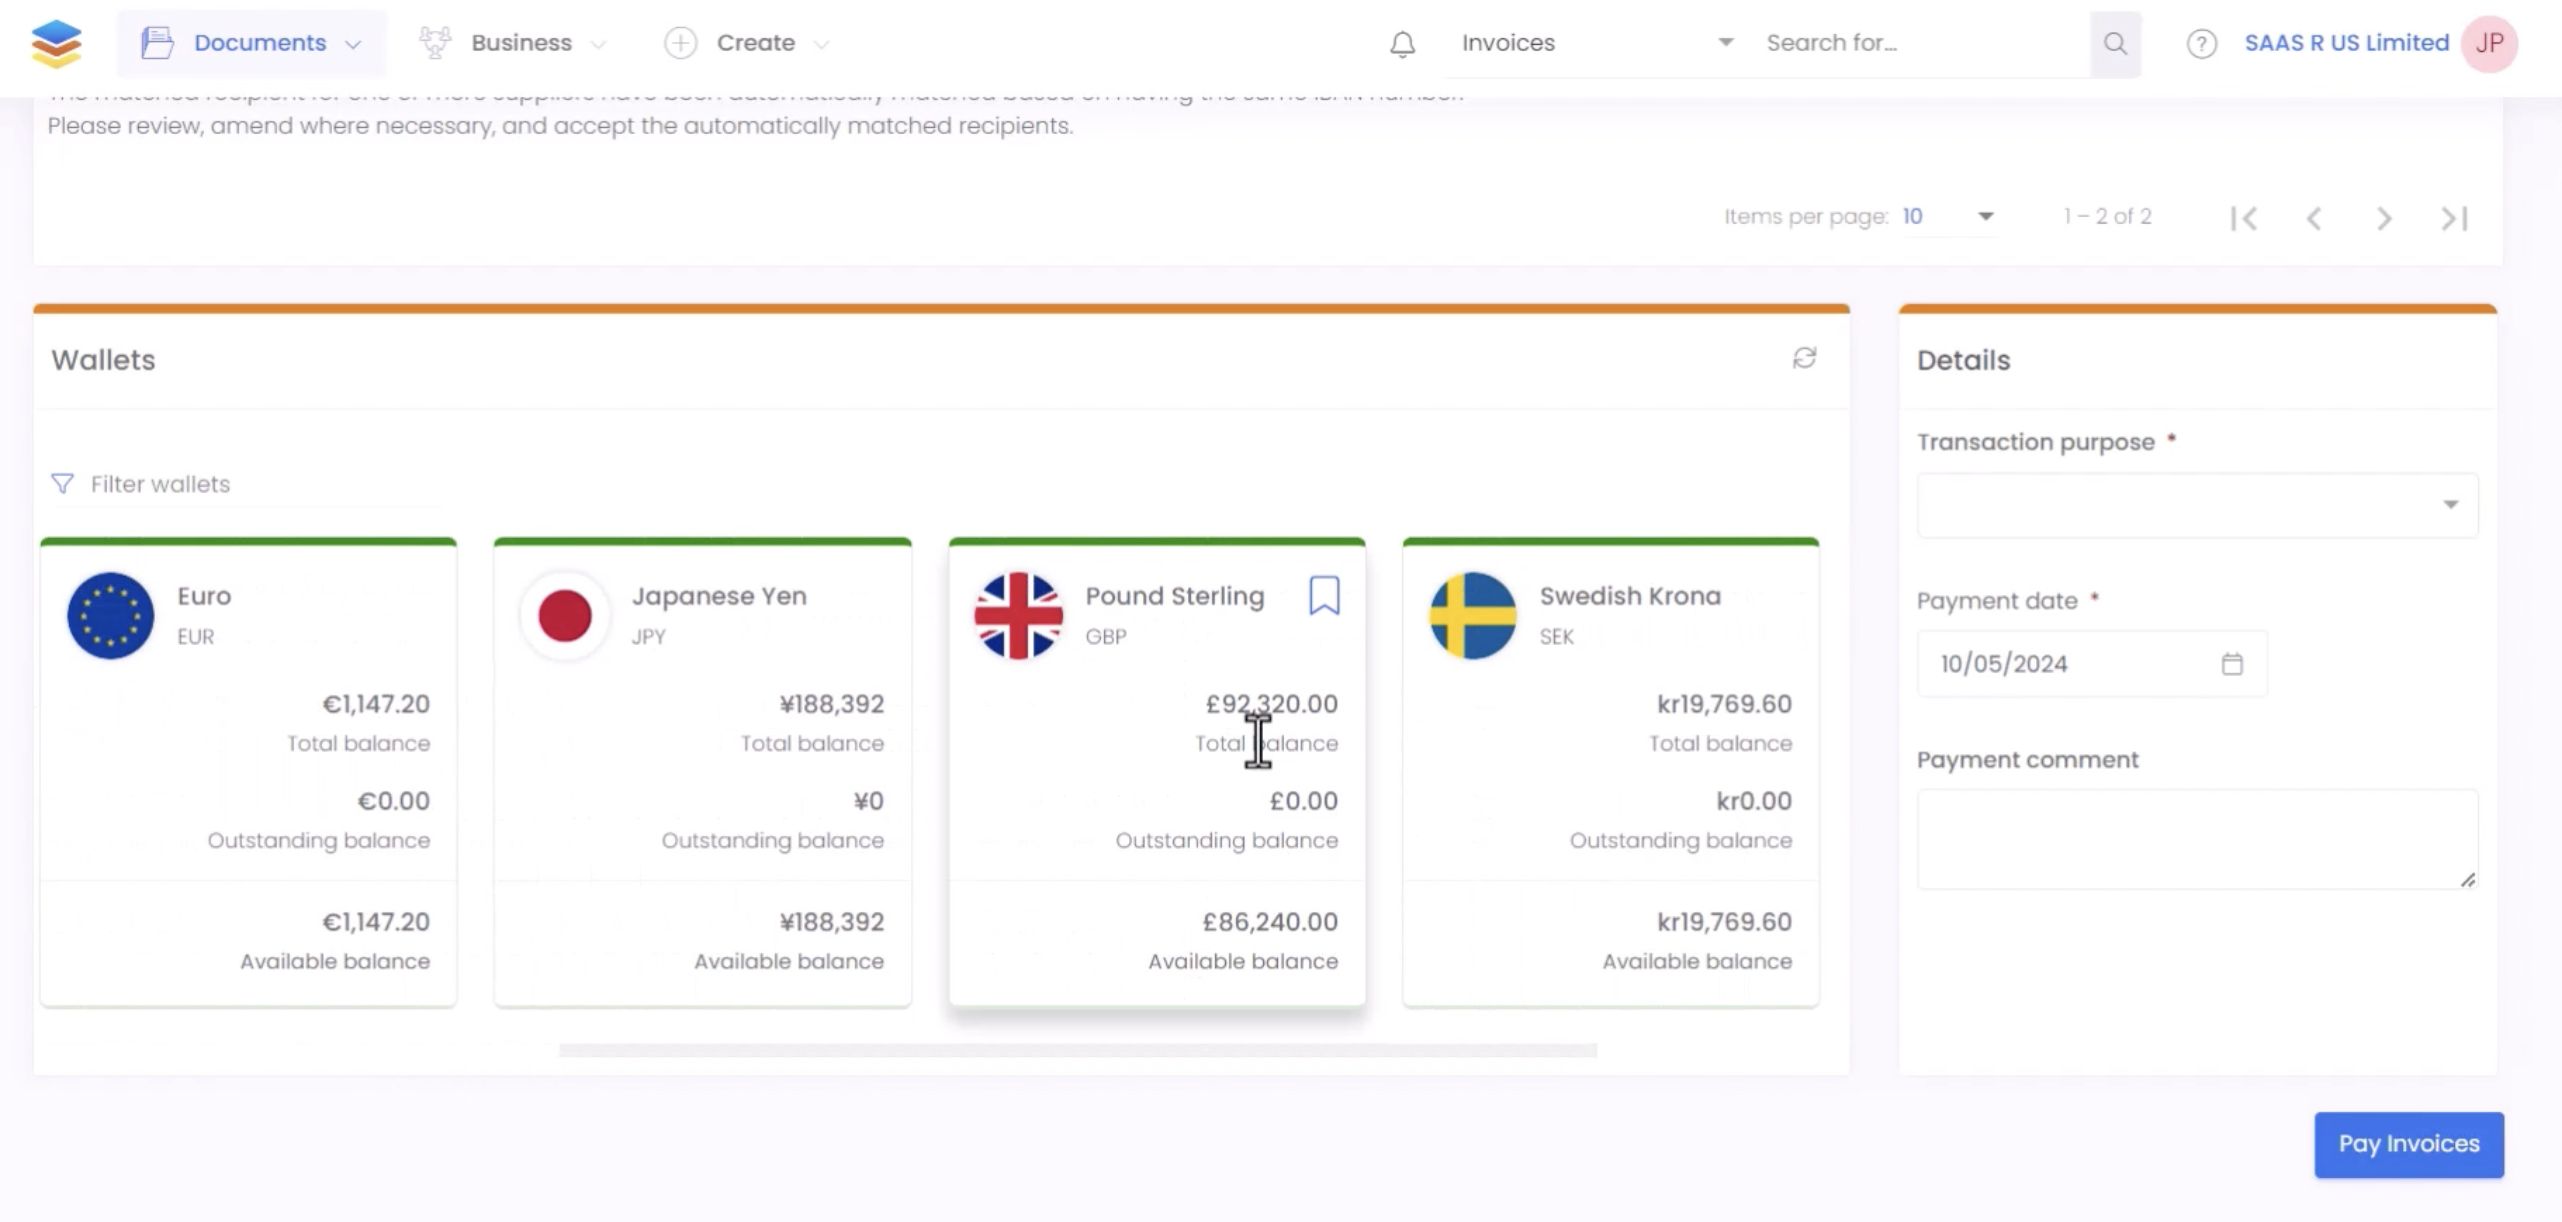Go to the last page

tap(2454, 218)
